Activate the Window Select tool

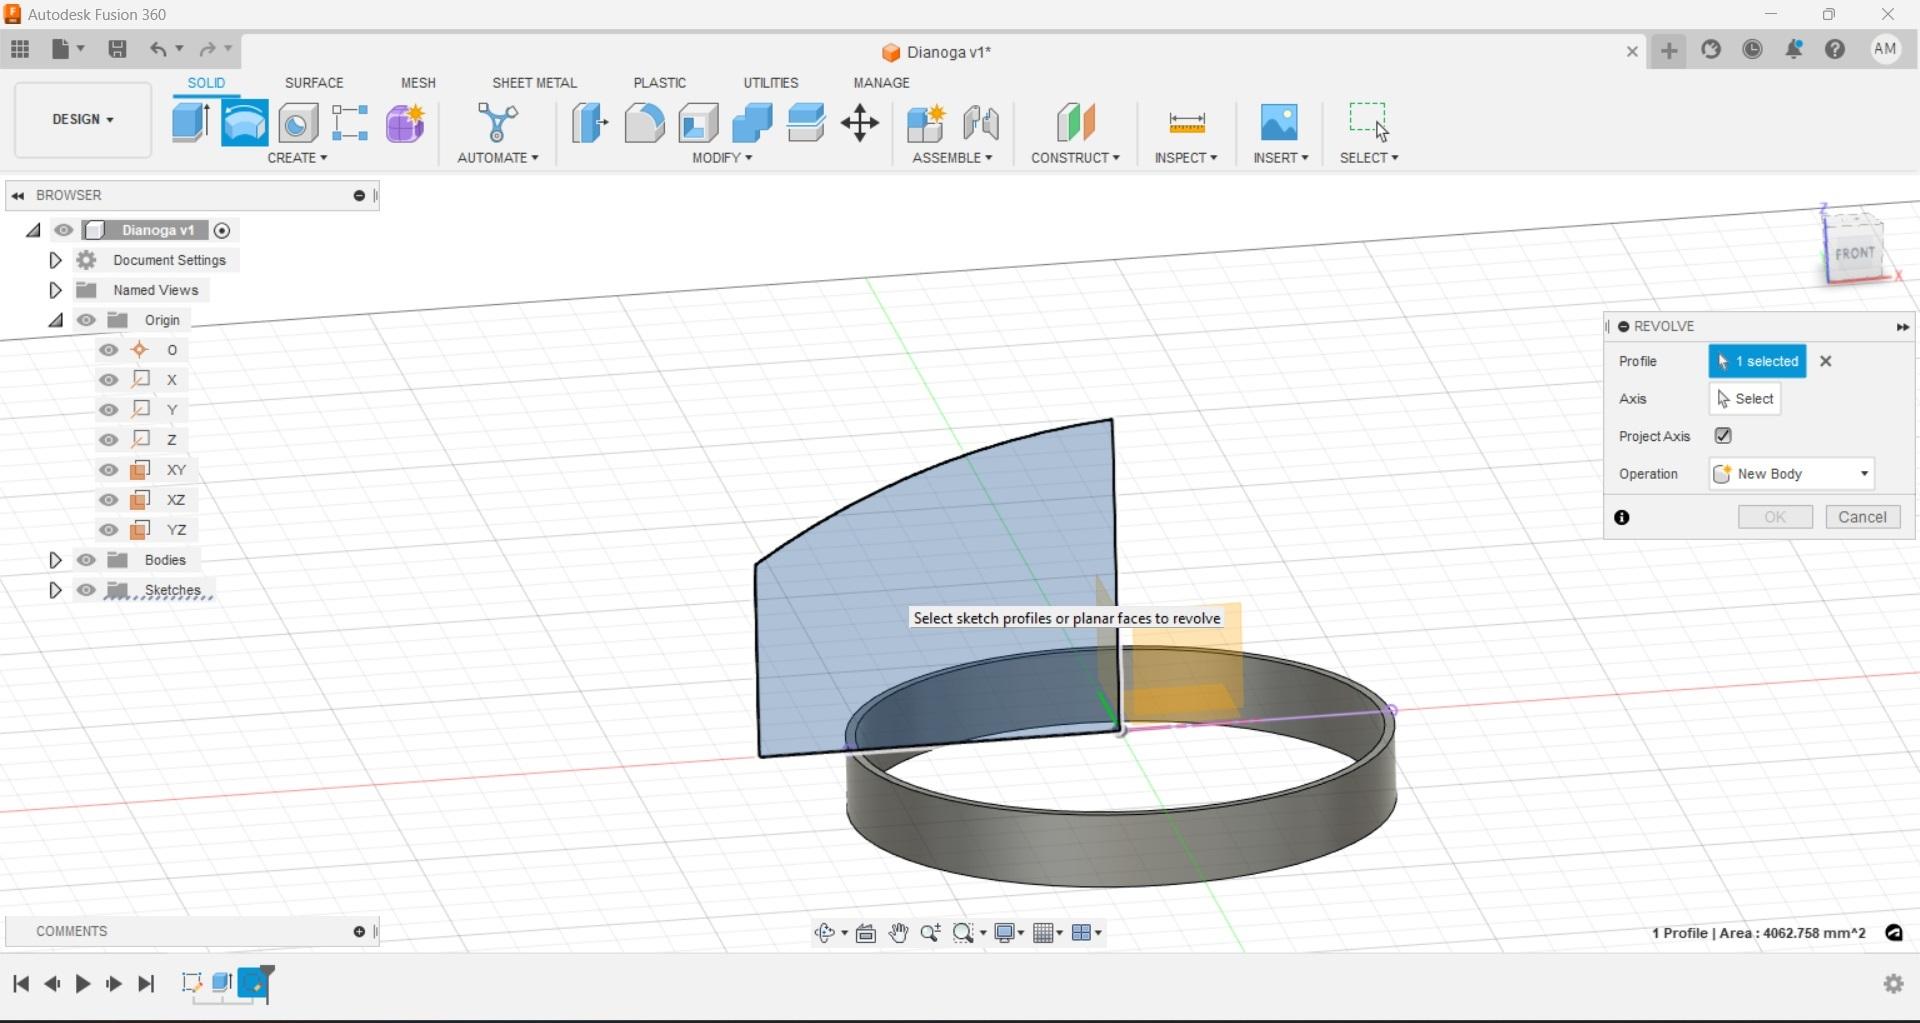(1368, 120)
